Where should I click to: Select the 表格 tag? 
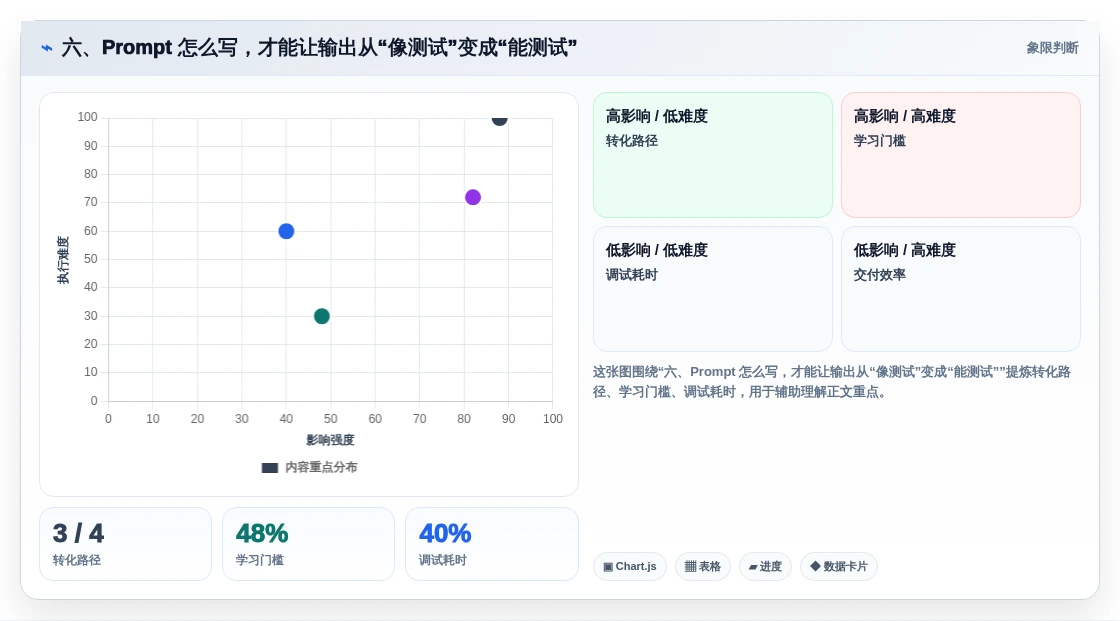pyautogui.click(x=703, y=567)
